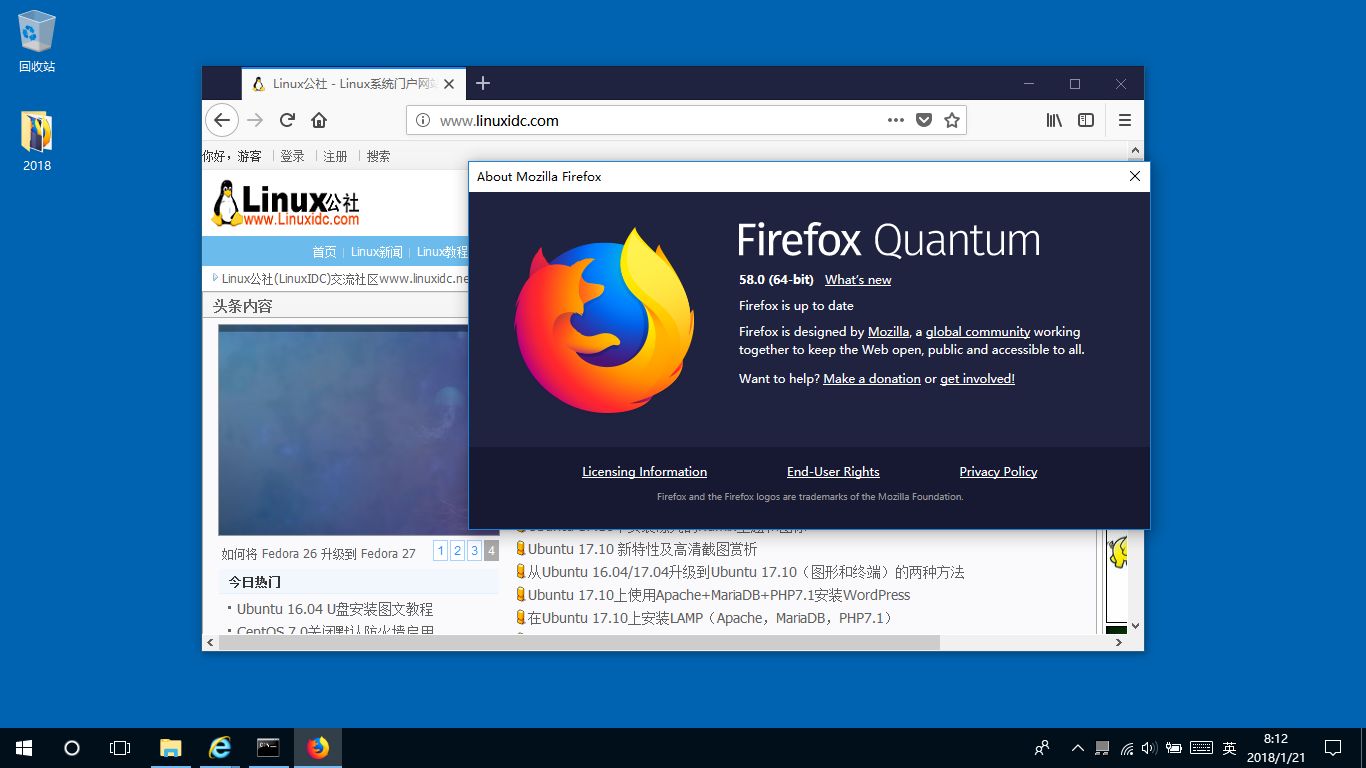
Task: Click the Linux公社 site logo
Action: click(286, 204)
